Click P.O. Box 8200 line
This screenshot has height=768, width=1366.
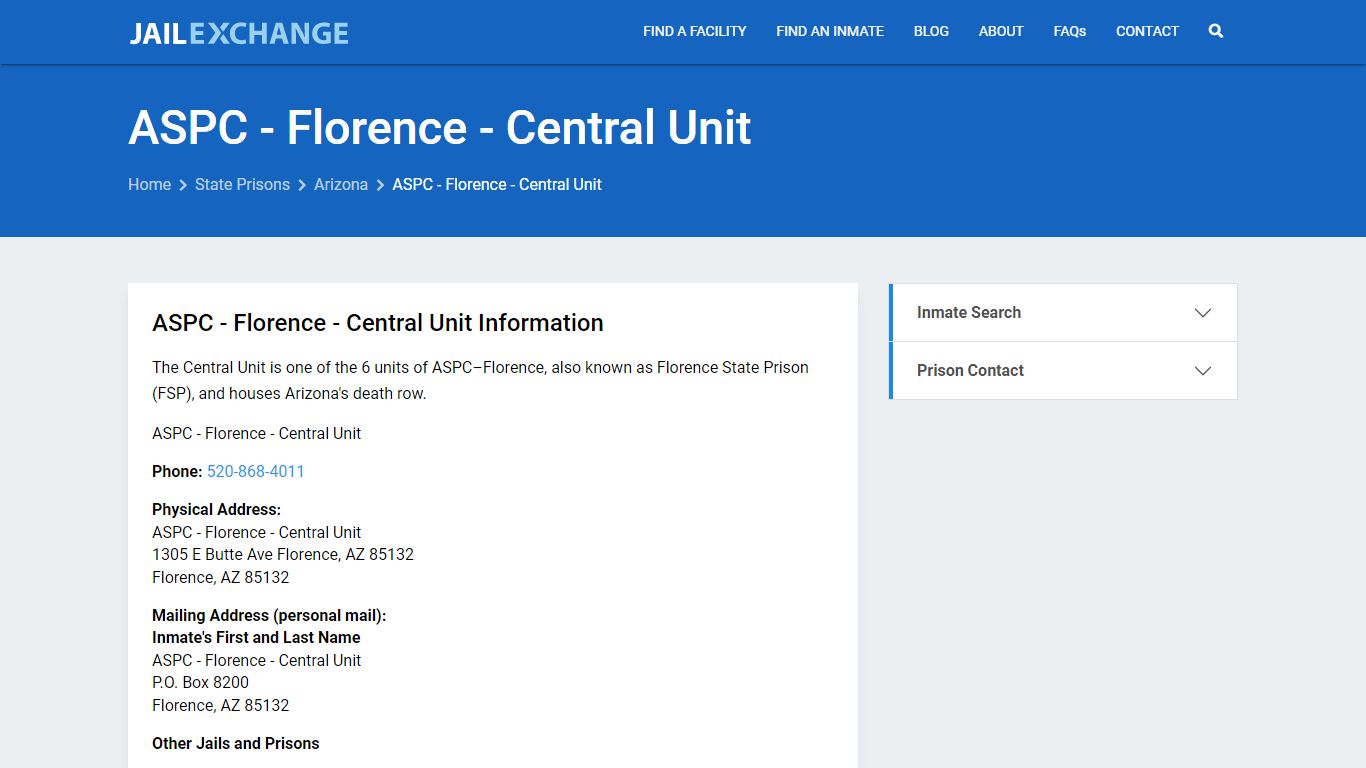pyautogui.click(x=200, y=682)
